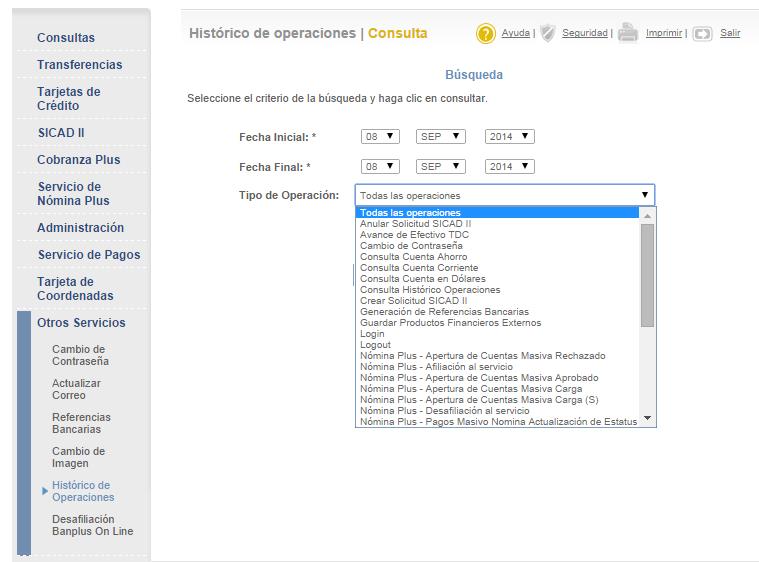Screen dimensions: 759x562
Task: Collapse the Tipo de Operación combo box
Action: pyautogui.click(x=505, y=195)
